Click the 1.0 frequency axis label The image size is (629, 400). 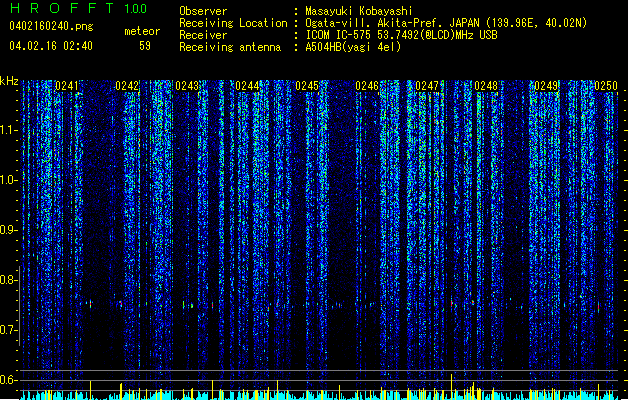click(x=9, y=180)
